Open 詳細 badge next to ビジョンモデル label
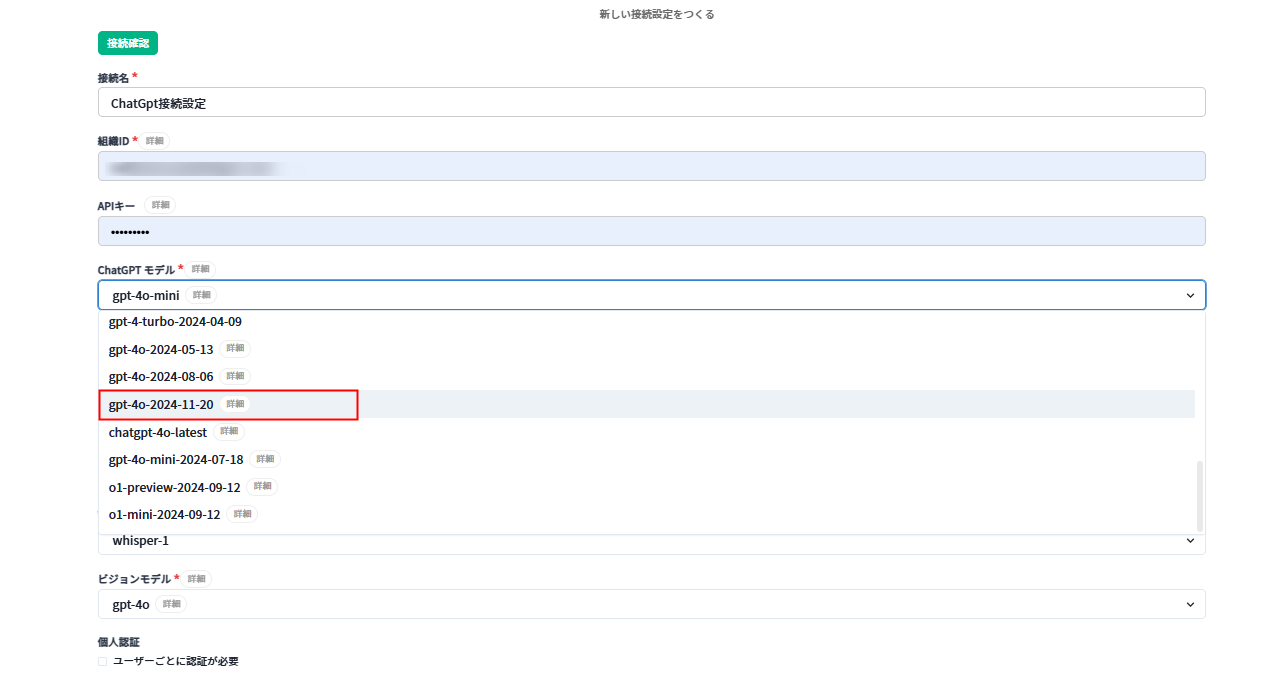Screen dimensions: 1266x680 click(196, 579)
